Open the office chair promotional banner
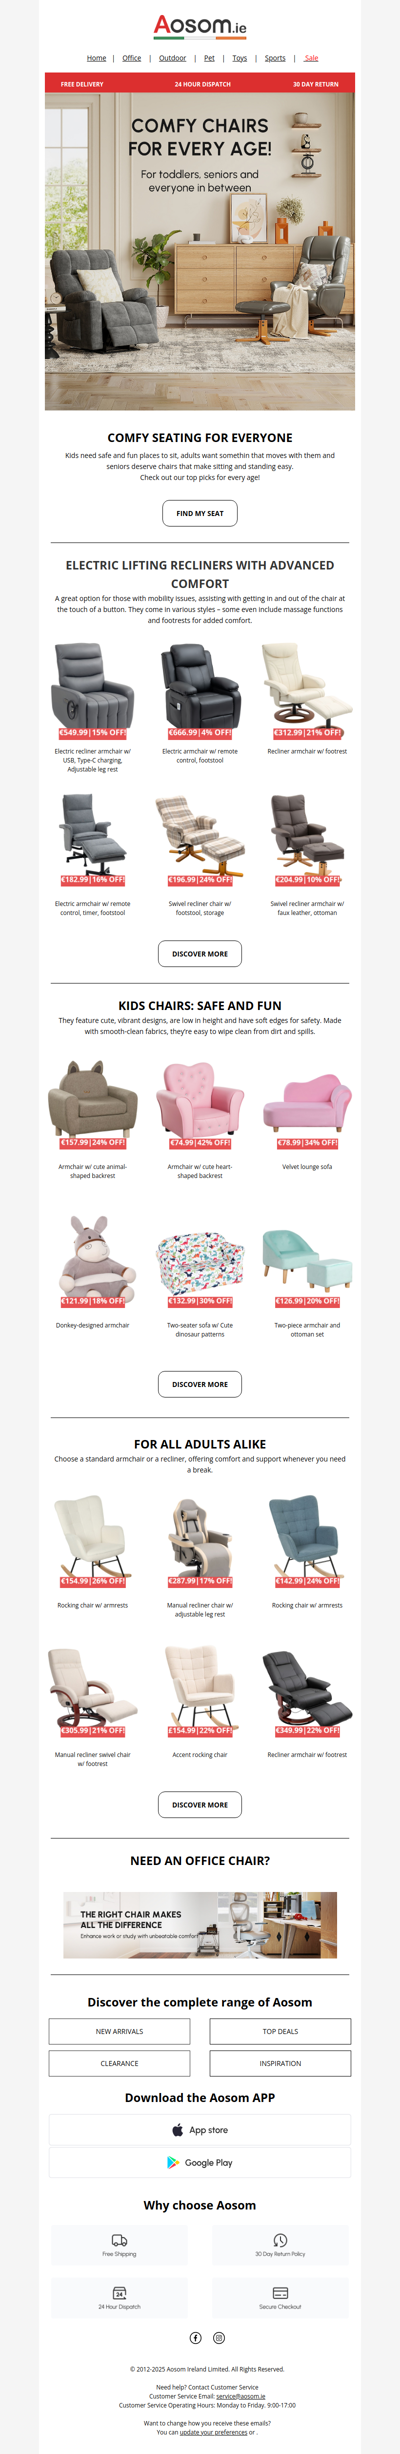The image size is (400, 2454). (200, 1925)
